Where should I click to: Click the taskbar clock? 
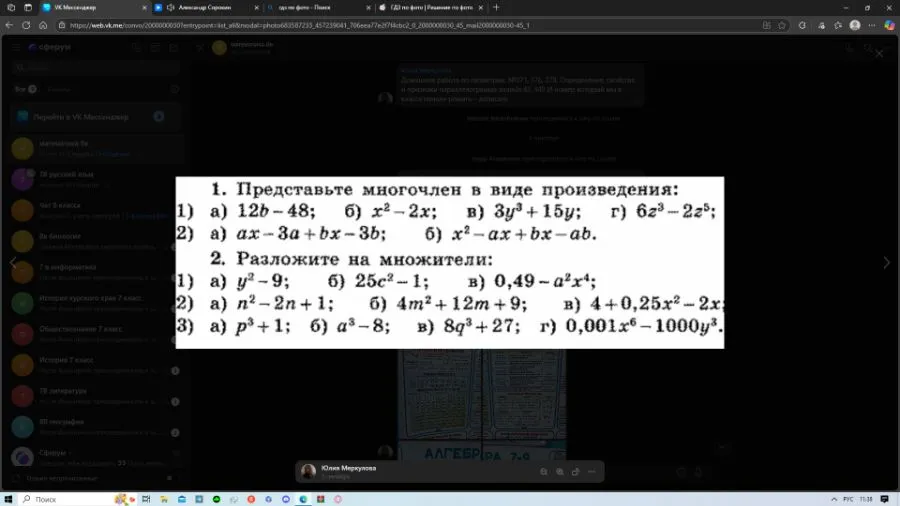coord(866,499)
